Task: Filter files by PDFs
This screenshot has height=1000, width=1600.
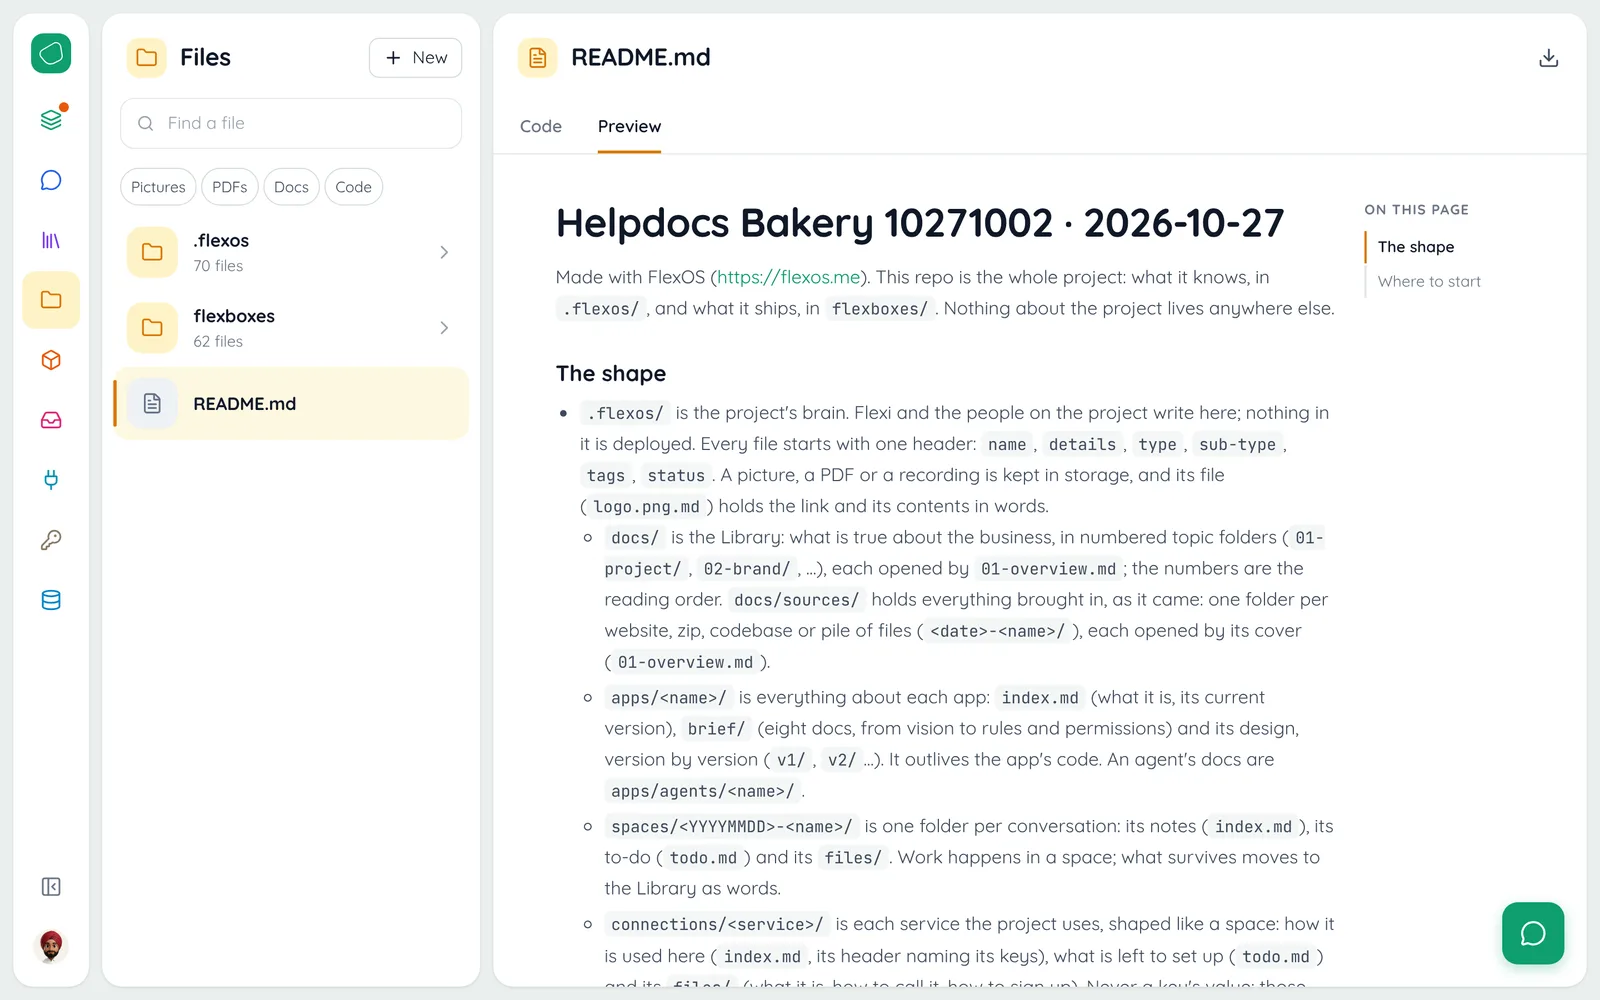Action: tap(229, 187)
